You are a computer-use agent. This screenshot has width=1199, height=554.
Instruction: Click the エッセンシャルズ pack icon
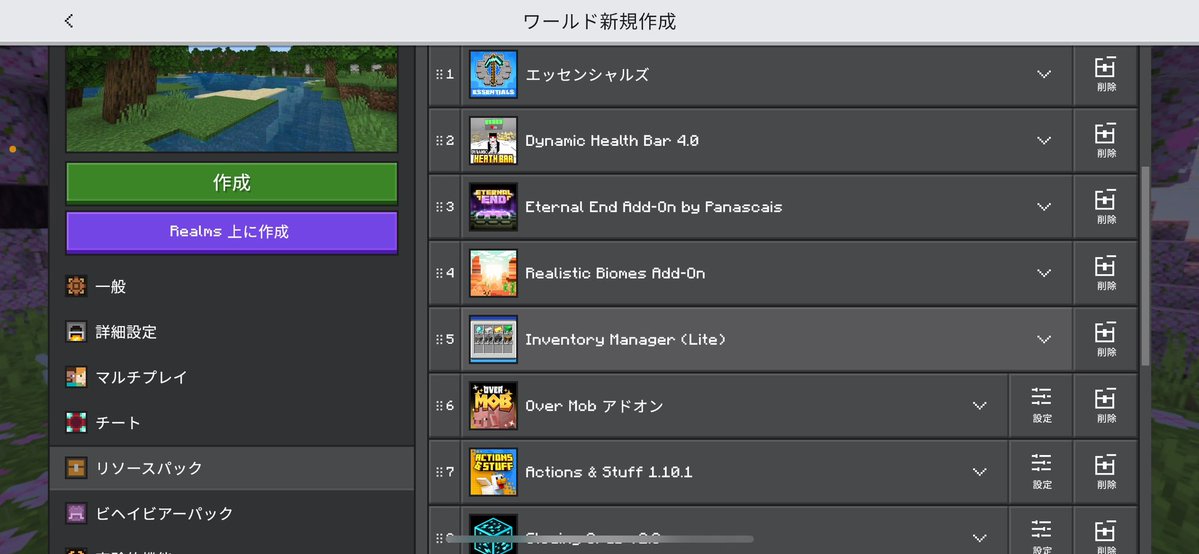493,74
